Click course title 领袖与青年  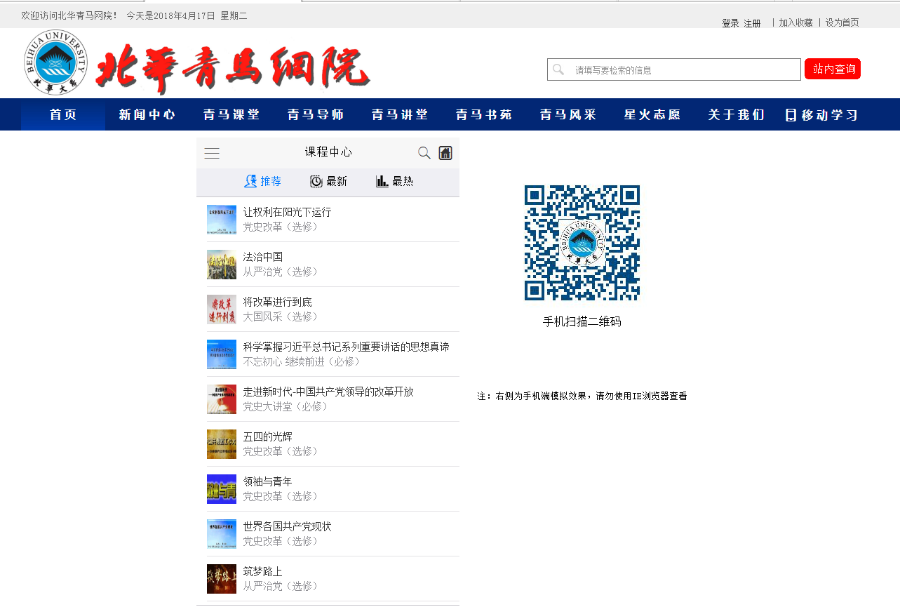tap(267, 481)
